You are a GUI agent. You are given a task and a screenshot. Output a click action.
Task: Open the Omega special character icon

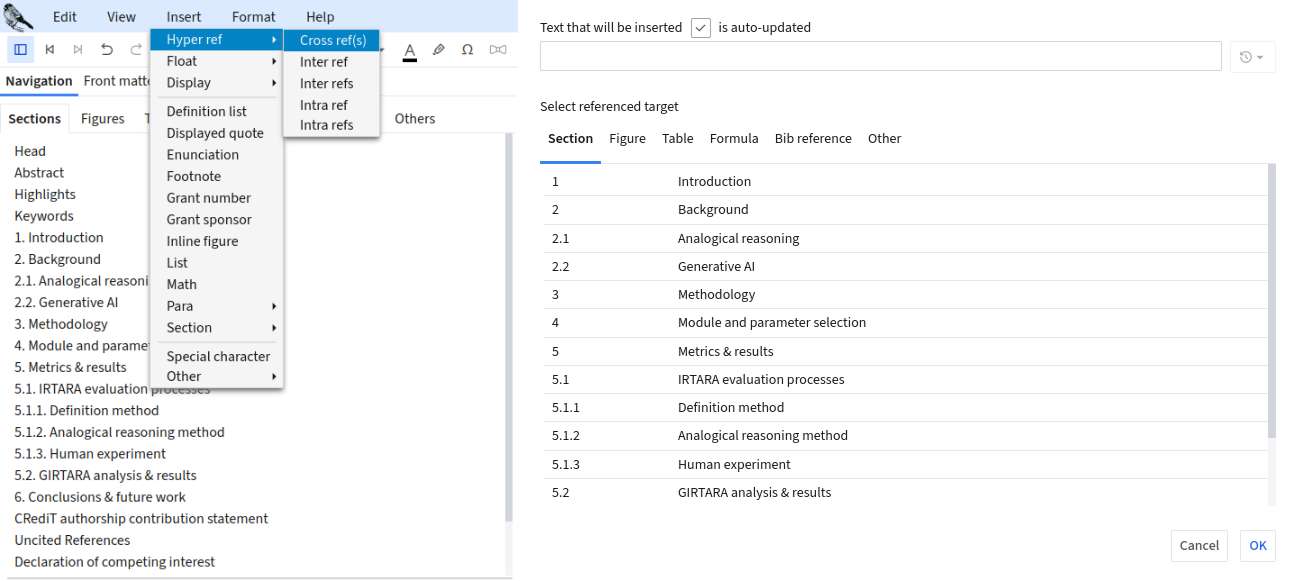[x=467, y=50]
